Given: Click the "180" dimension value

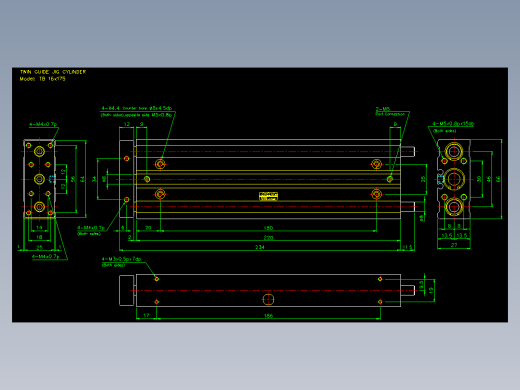Looking at the screenshot, I should tap(268, 228).
